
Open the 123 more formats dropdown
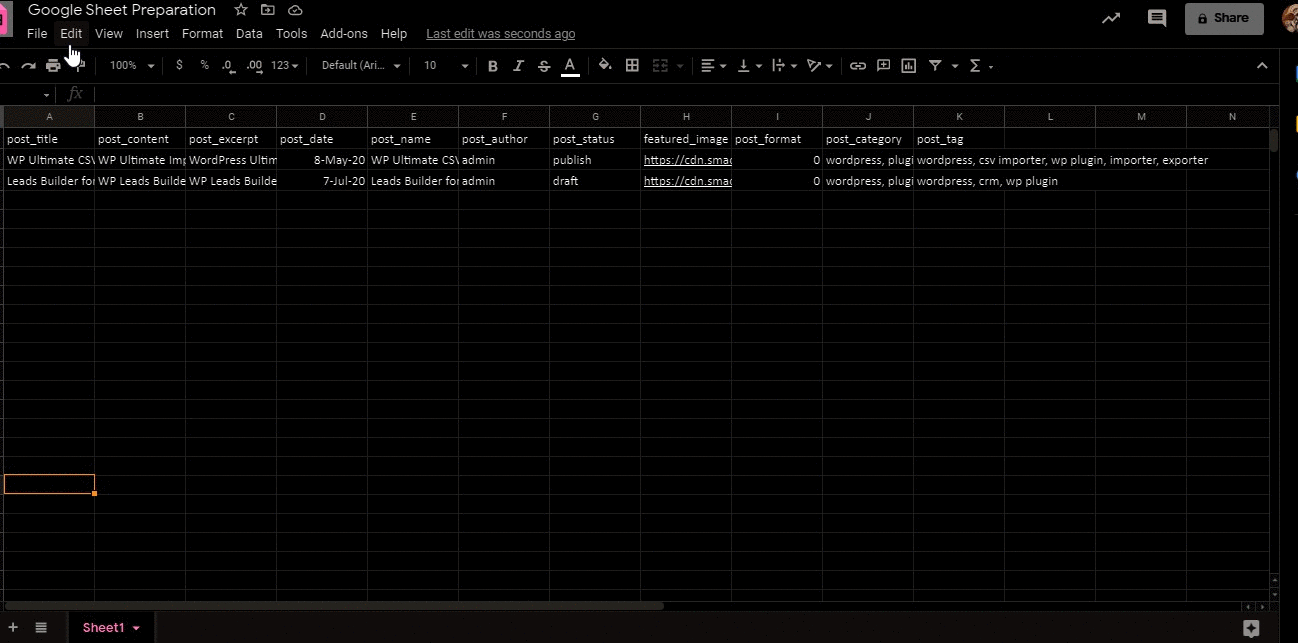[x=285, y=65]
